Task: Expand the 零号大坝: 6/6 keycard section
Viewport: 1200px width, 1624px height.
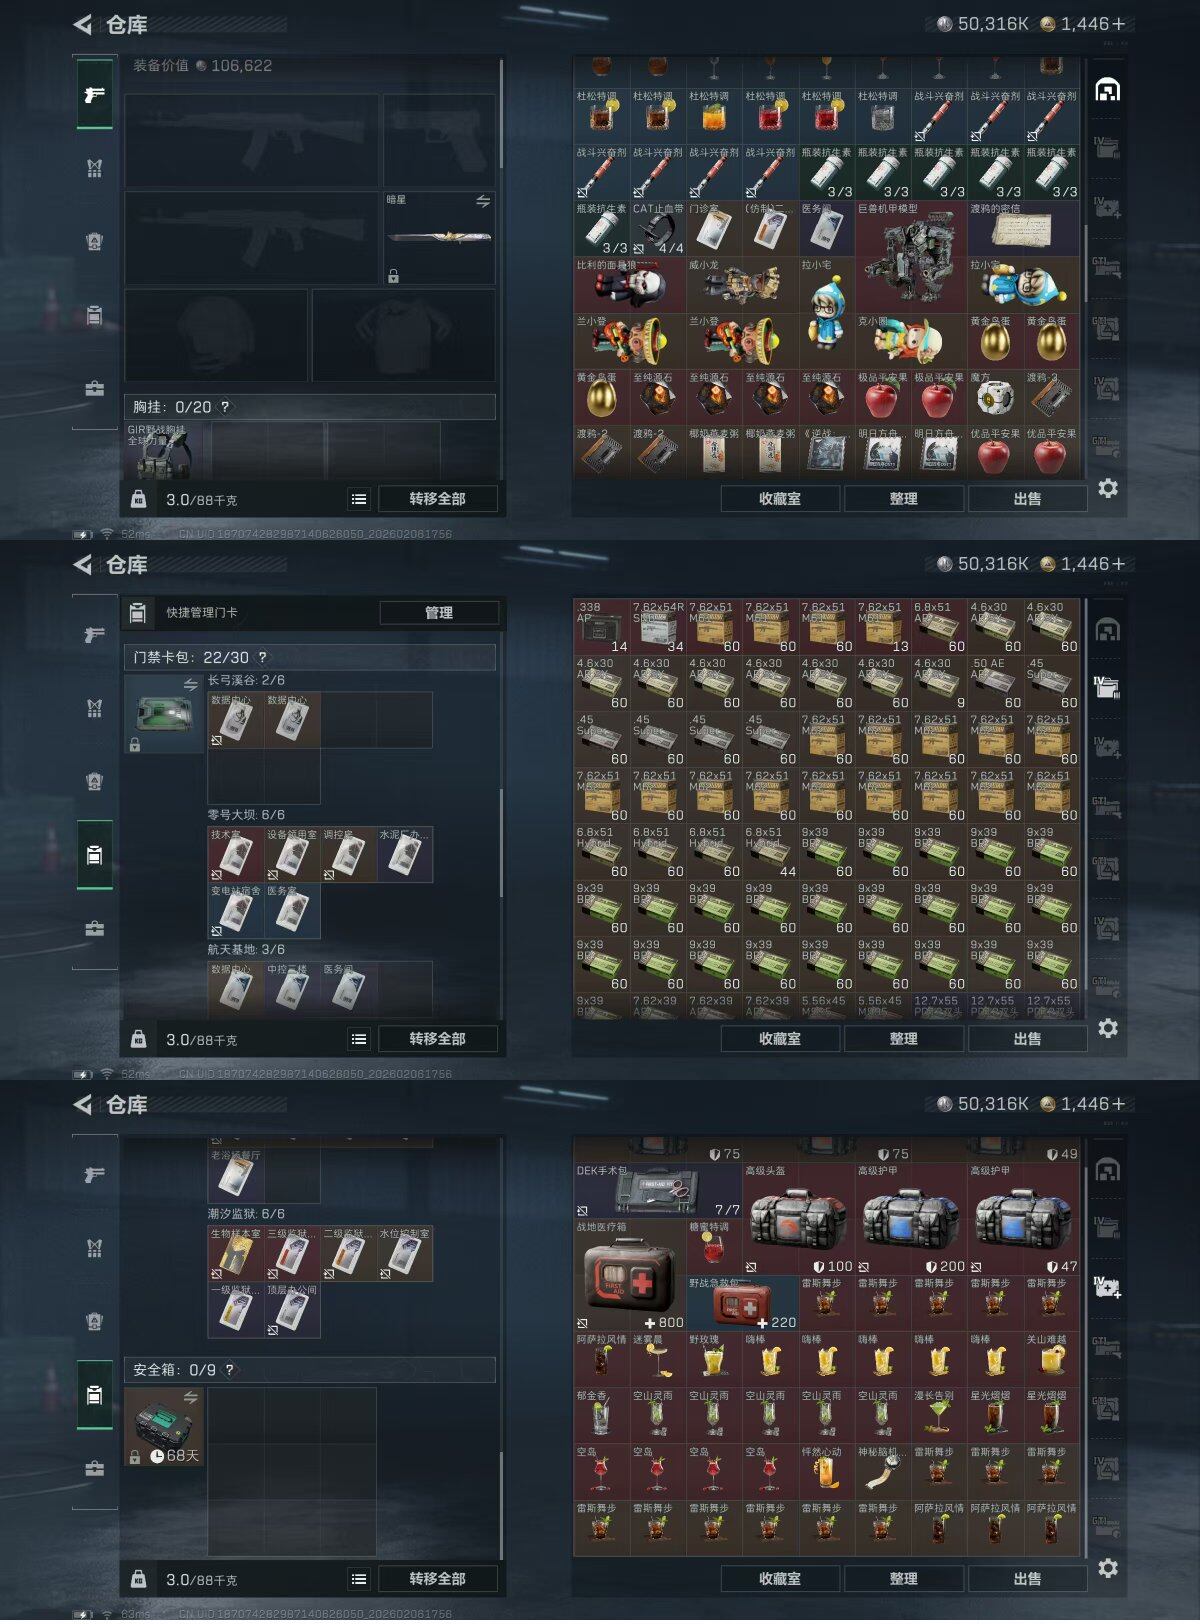Action: click(246, 815)
